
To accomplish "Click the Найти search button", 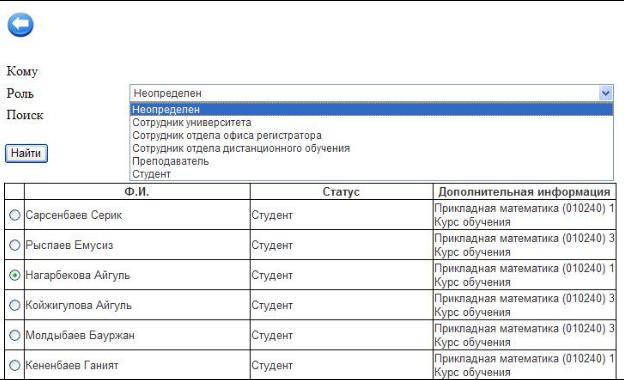I will pos(26,153).
